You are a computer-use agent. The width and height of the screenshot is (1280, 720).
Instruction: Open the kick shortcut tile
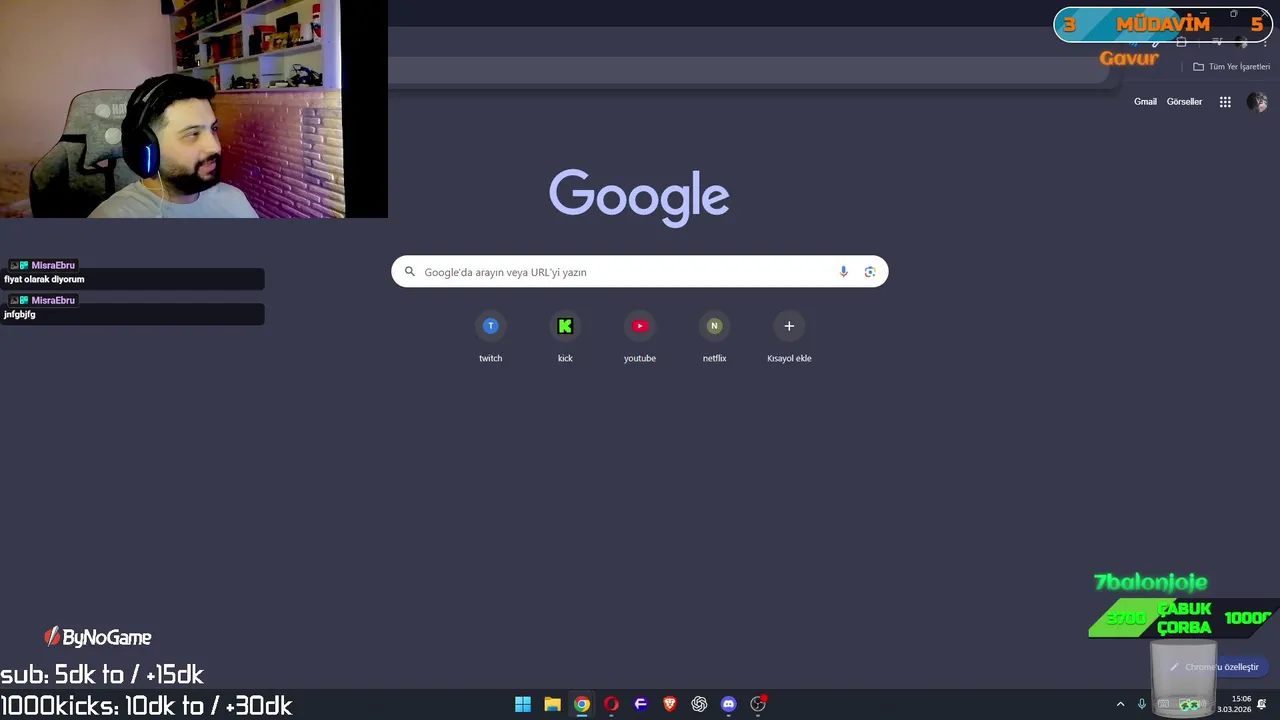click(x=565, y=337)
